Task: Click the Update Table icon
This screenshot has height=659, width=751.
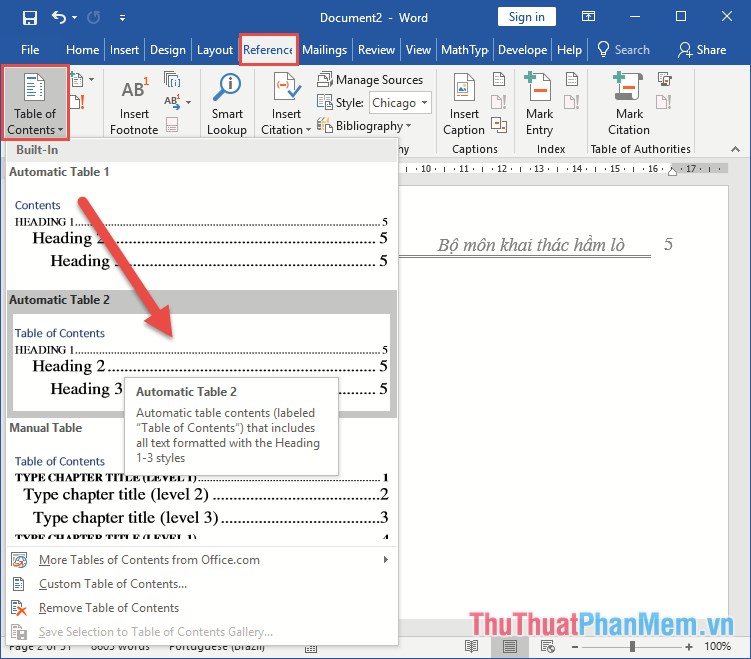Action: pyautogui.click(x=78, y=102)
